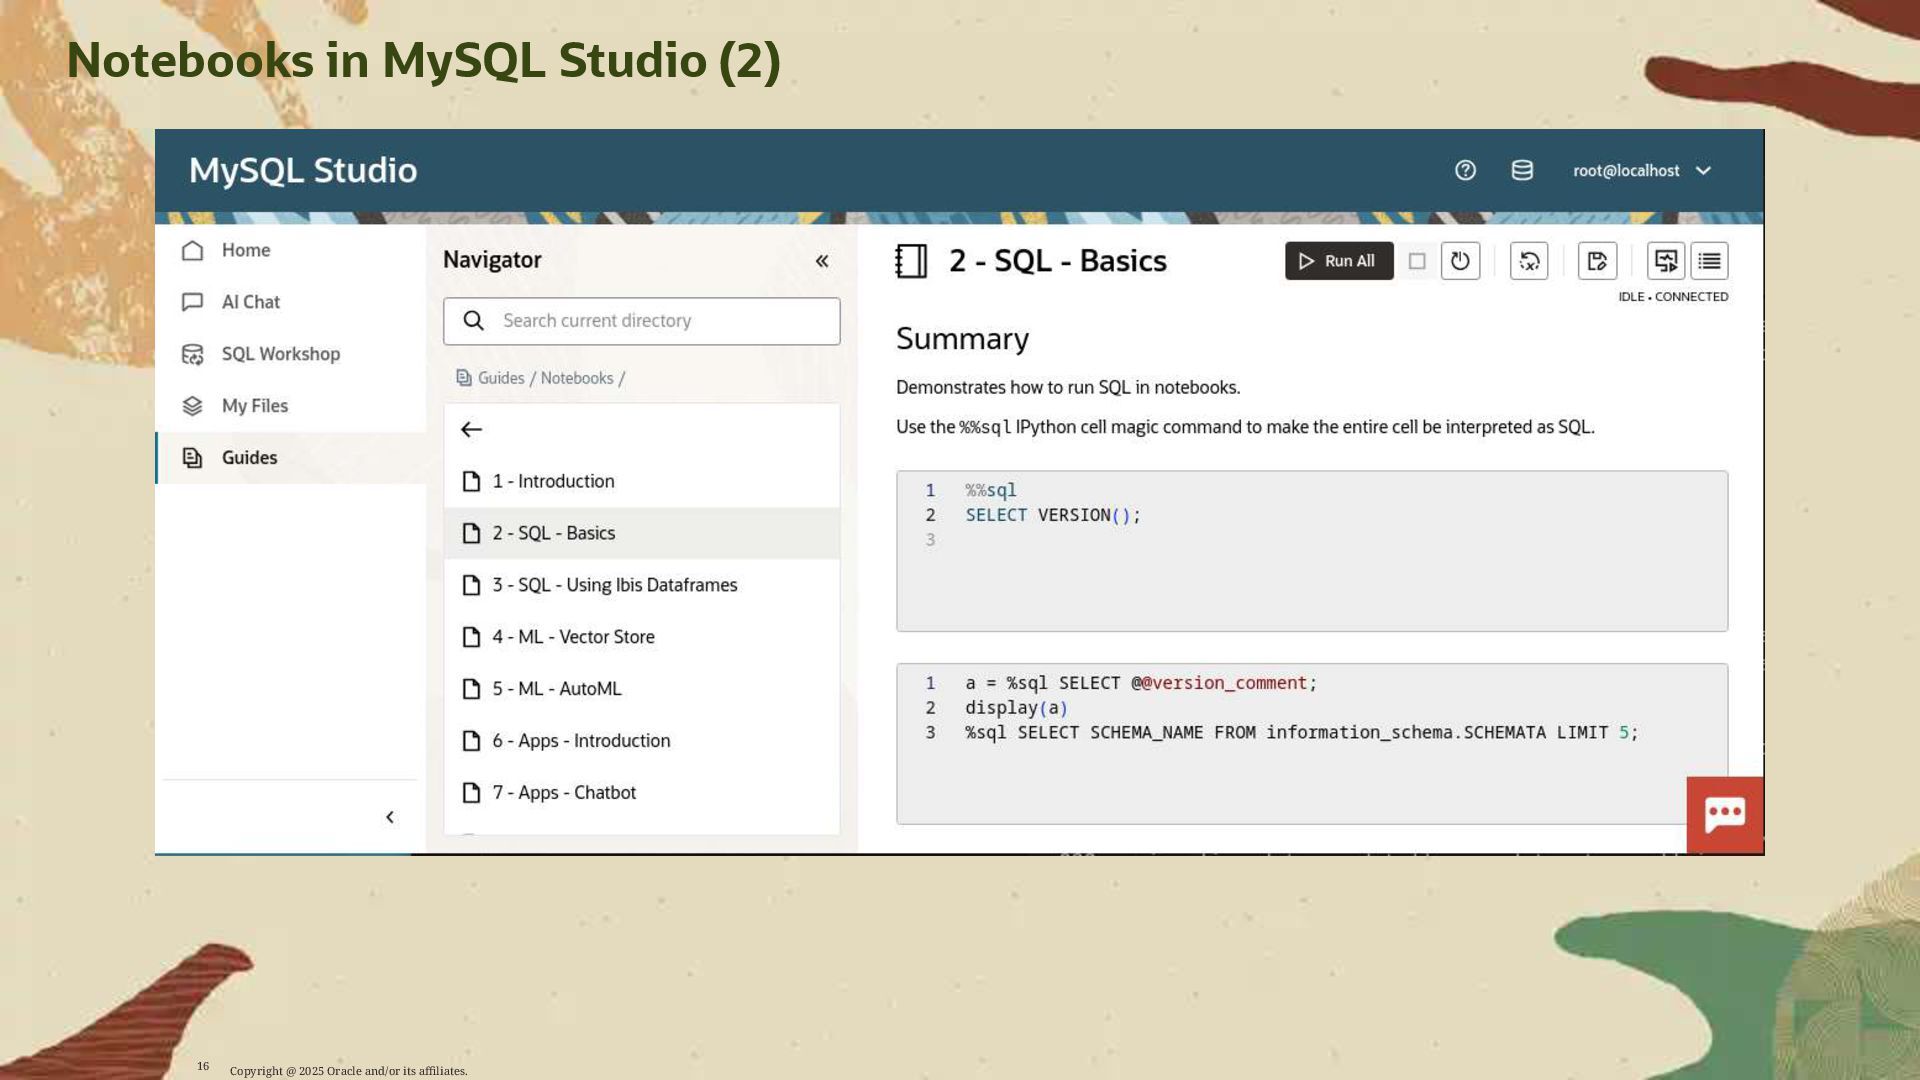Click the presentation mode monitor icon
This screenshot has height=1080, width=1920.
point(1666,261)
